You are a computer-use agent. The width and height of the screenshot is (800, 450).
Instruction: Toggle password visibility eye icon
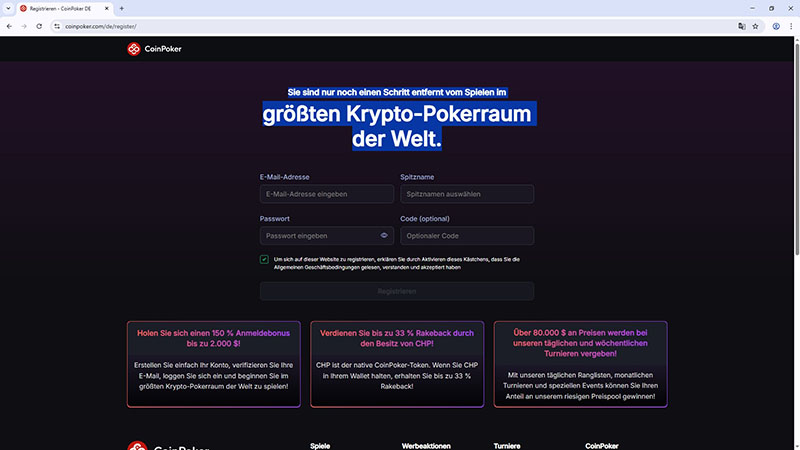pyautogui.click(x=384, y=236)
